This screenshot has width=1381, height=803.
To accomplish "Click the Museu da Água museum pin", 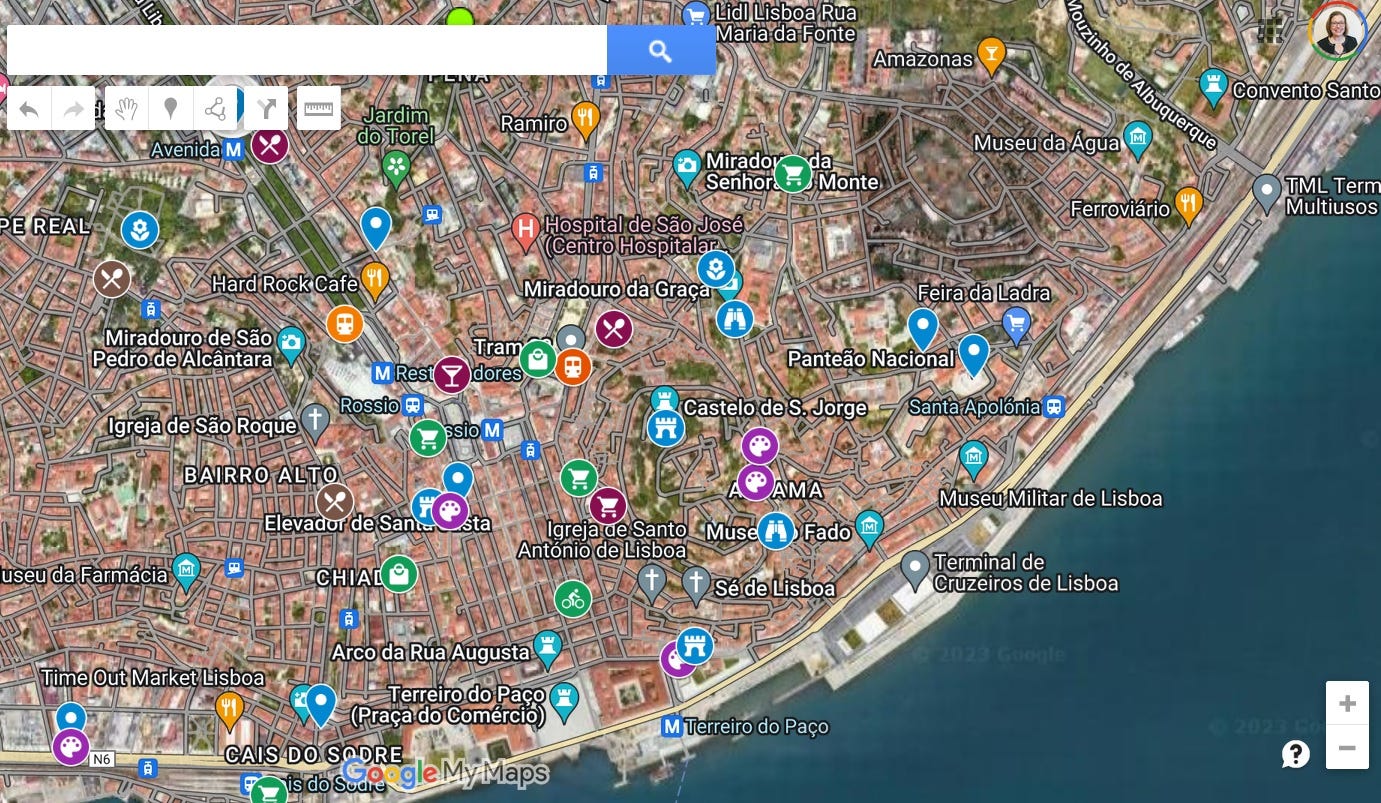I will click(x=1138, y=140).
